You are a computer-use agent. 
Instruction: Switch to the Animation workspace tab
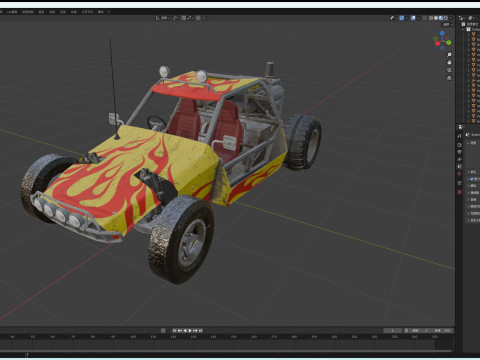[52, 12]
